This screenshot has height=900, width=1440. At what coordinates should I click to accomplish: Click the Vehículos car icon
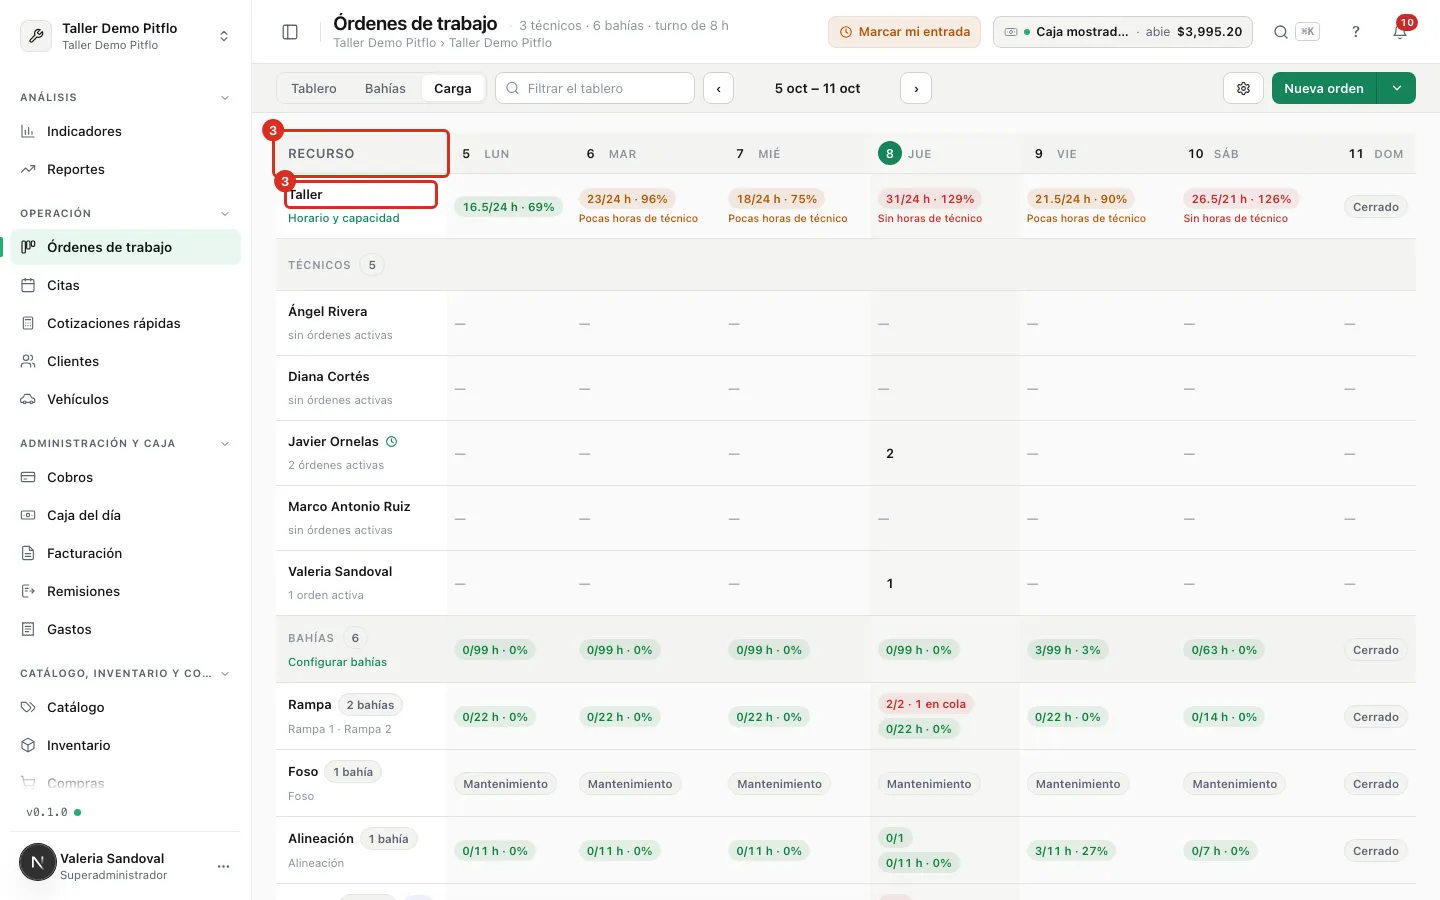(x=28, y=399)
